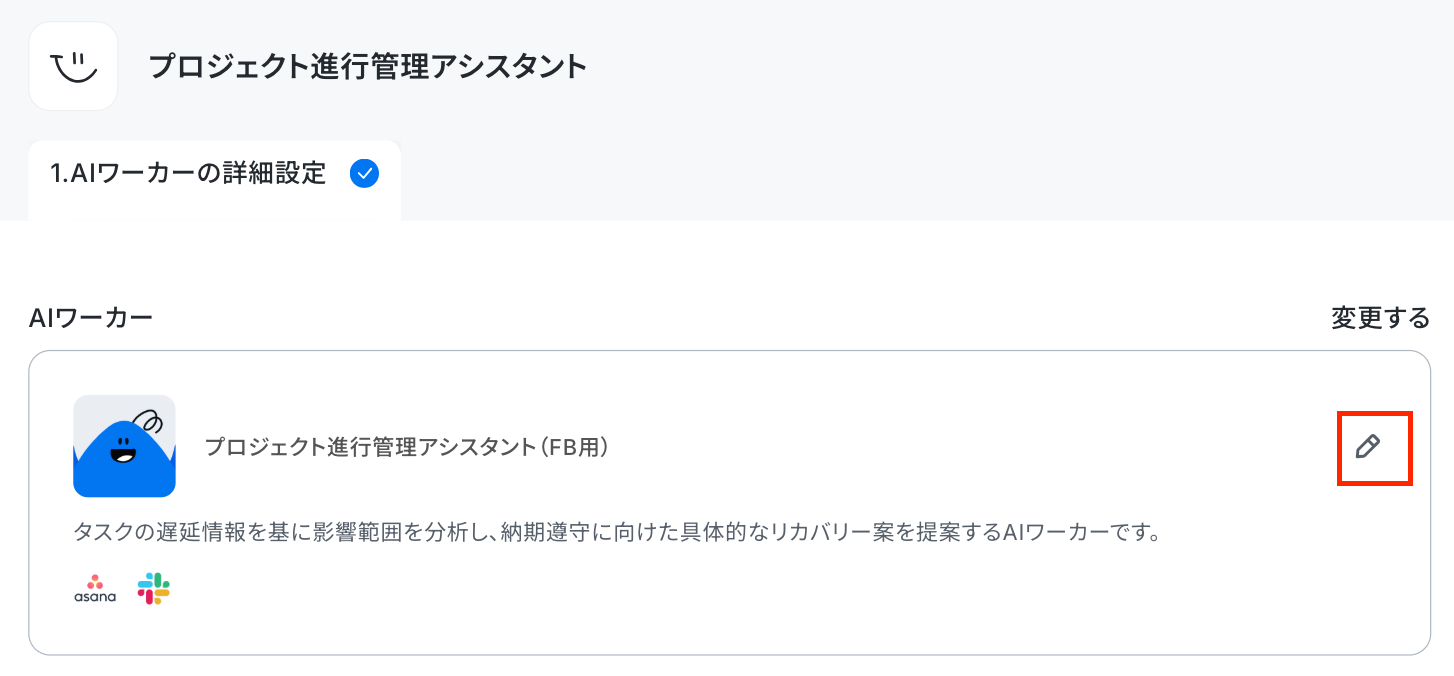Select the Slack integration icon
Image resolution: width=1454 pixels, height=676 pixels.
click(153, 589)
